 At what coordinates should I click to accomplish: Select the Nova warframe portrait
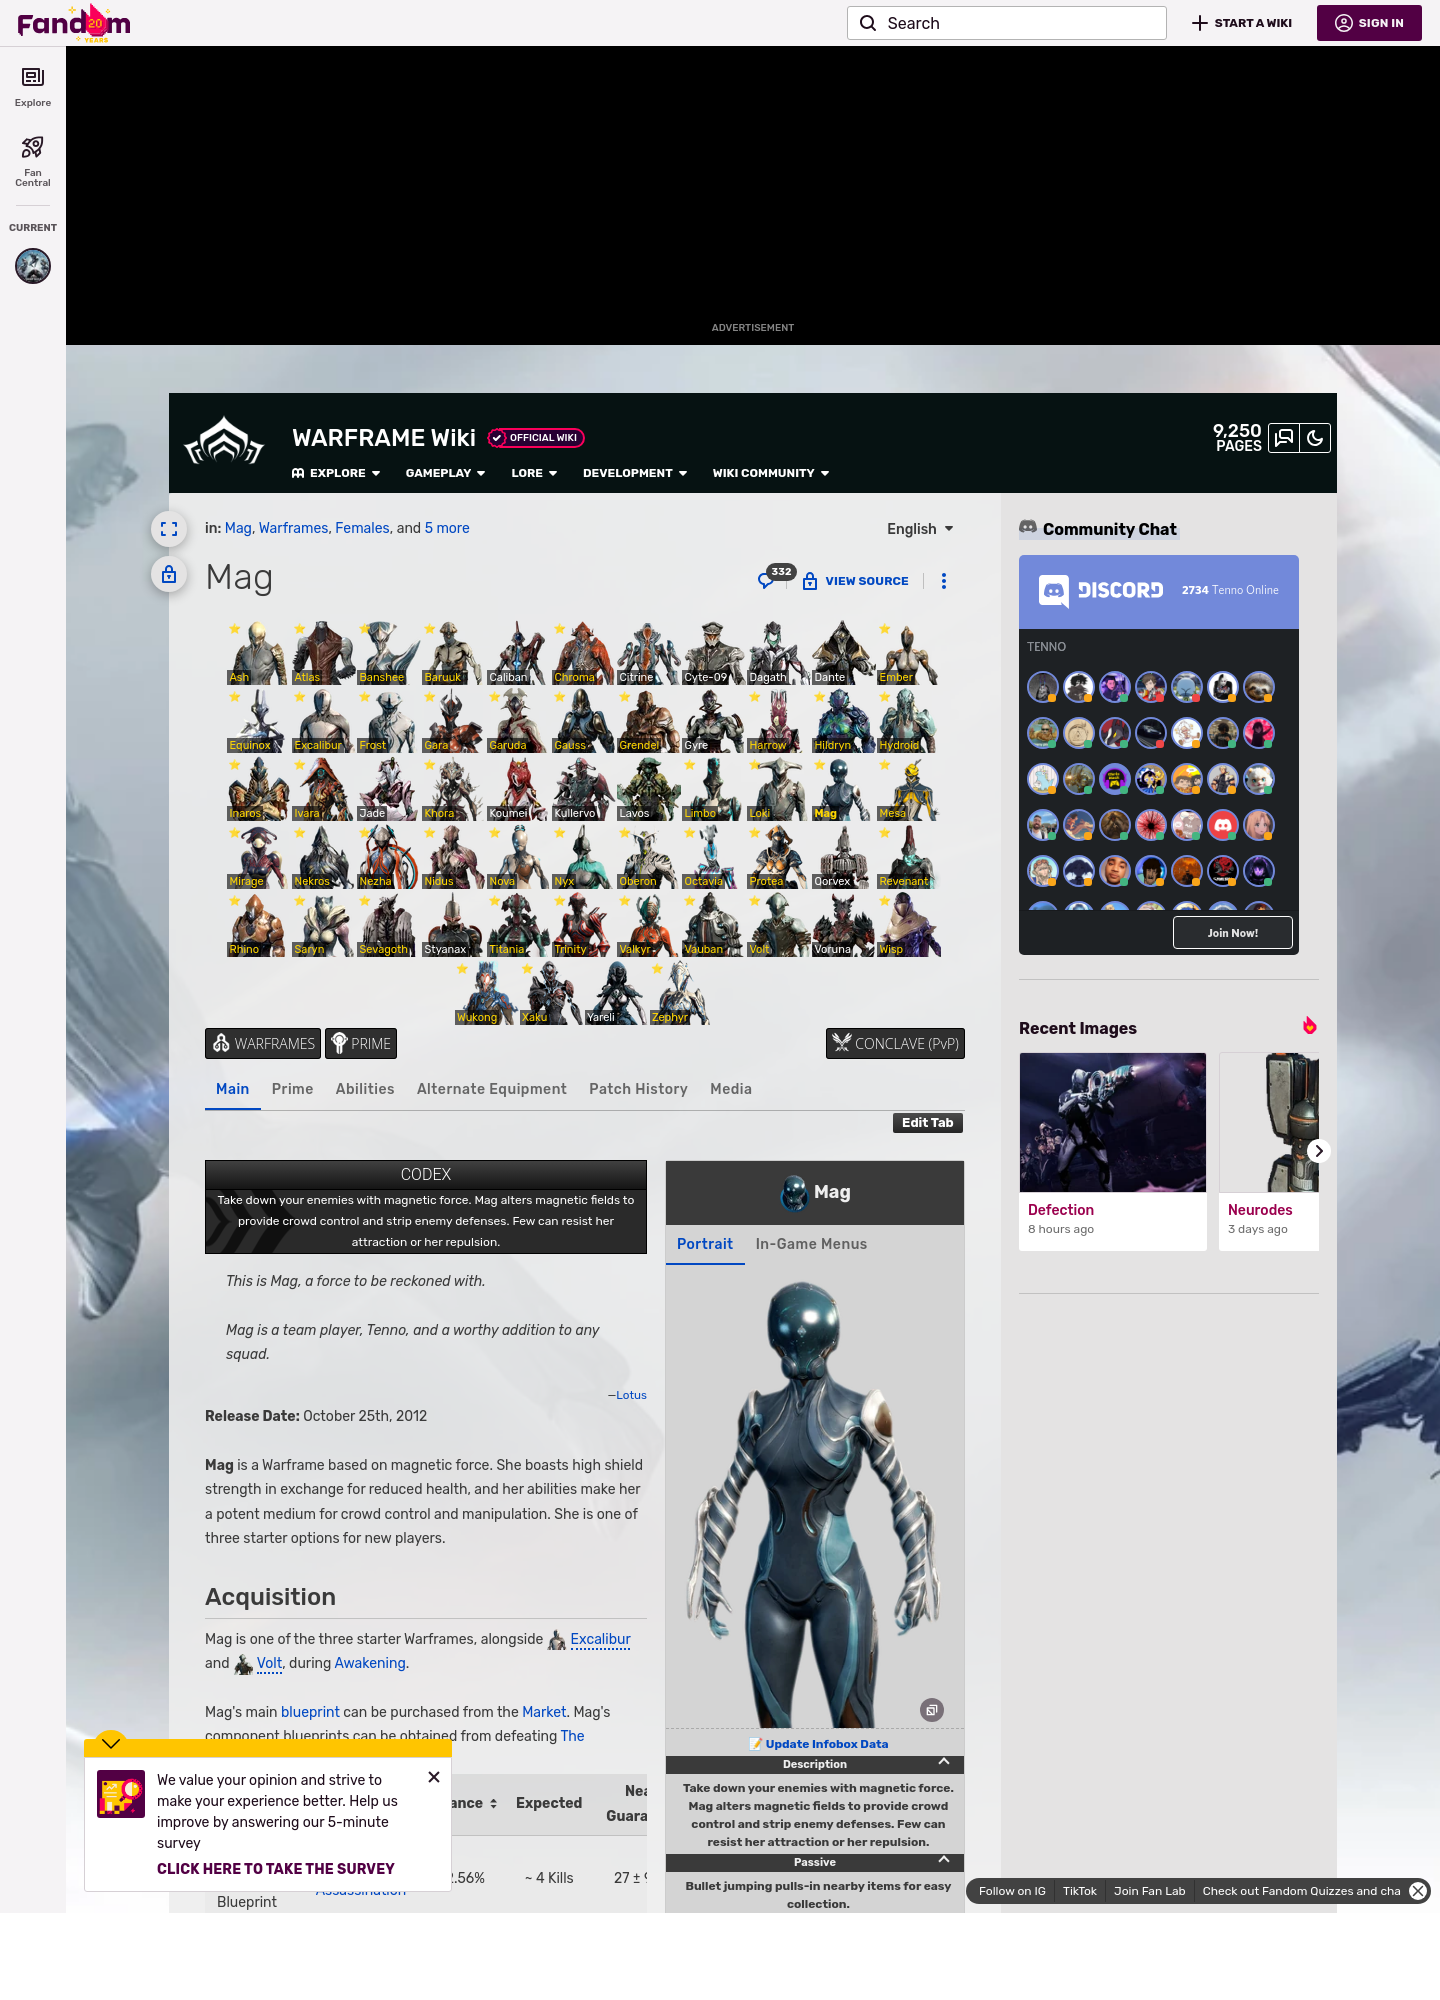point(518,856)
